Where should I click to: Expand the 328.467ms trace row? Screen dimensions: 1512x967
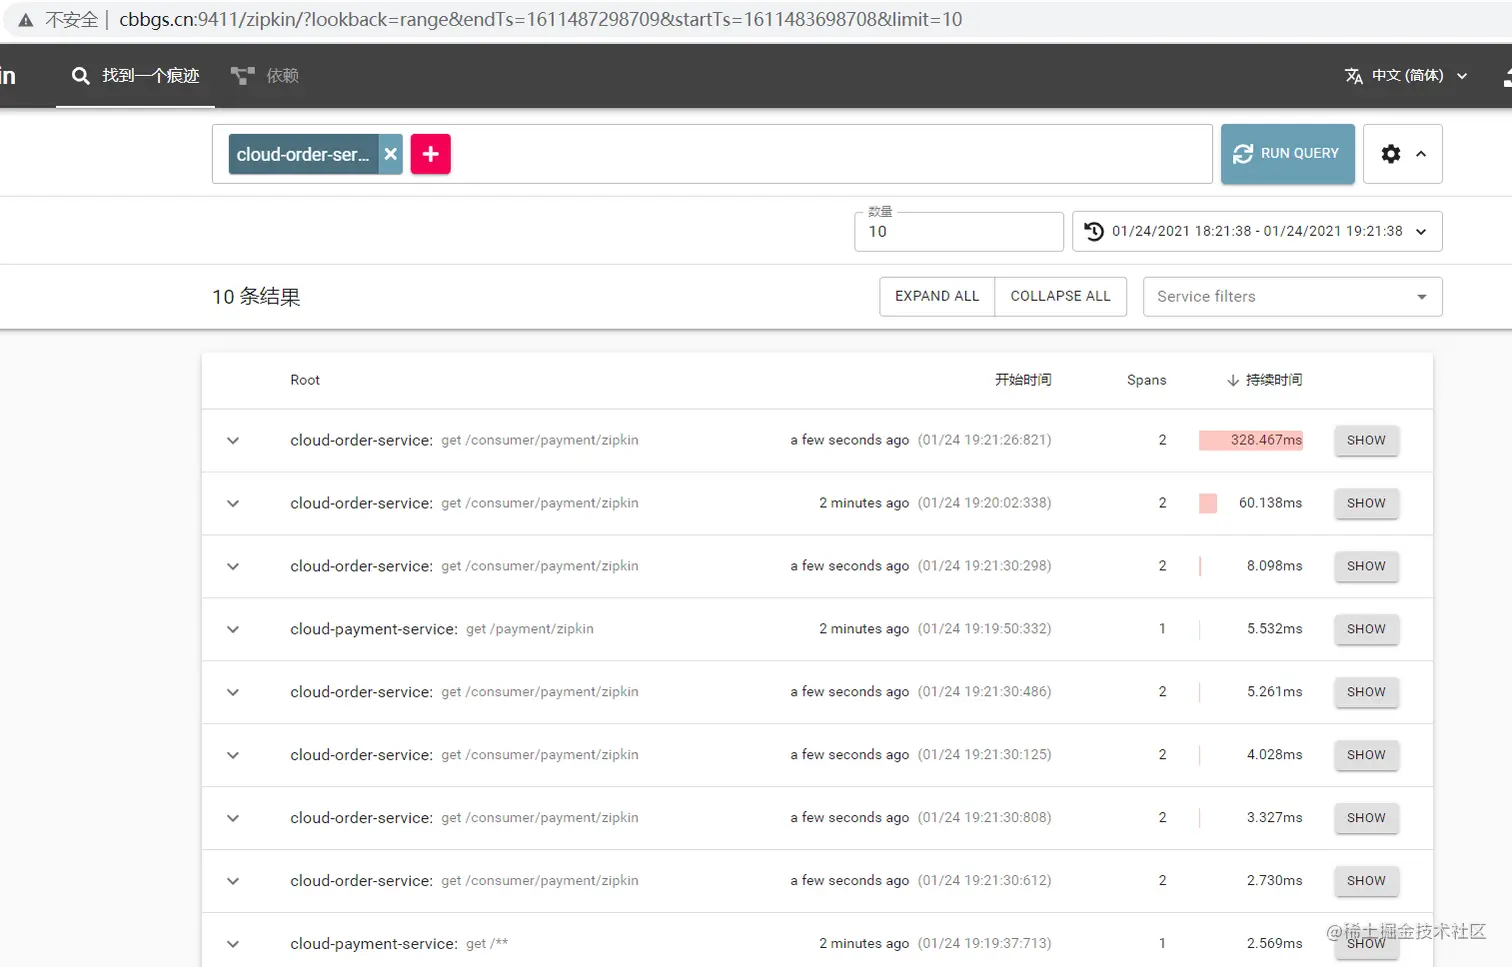point(233,440)
